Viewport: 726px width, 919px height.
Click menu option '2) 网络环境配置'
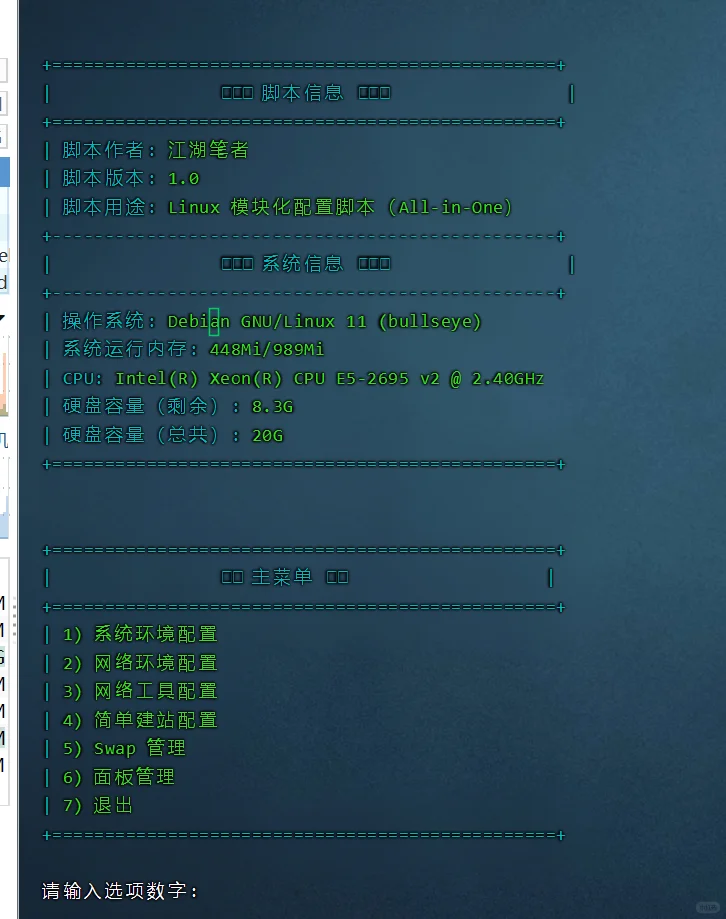pyautogui.click(x=140, y=663)
